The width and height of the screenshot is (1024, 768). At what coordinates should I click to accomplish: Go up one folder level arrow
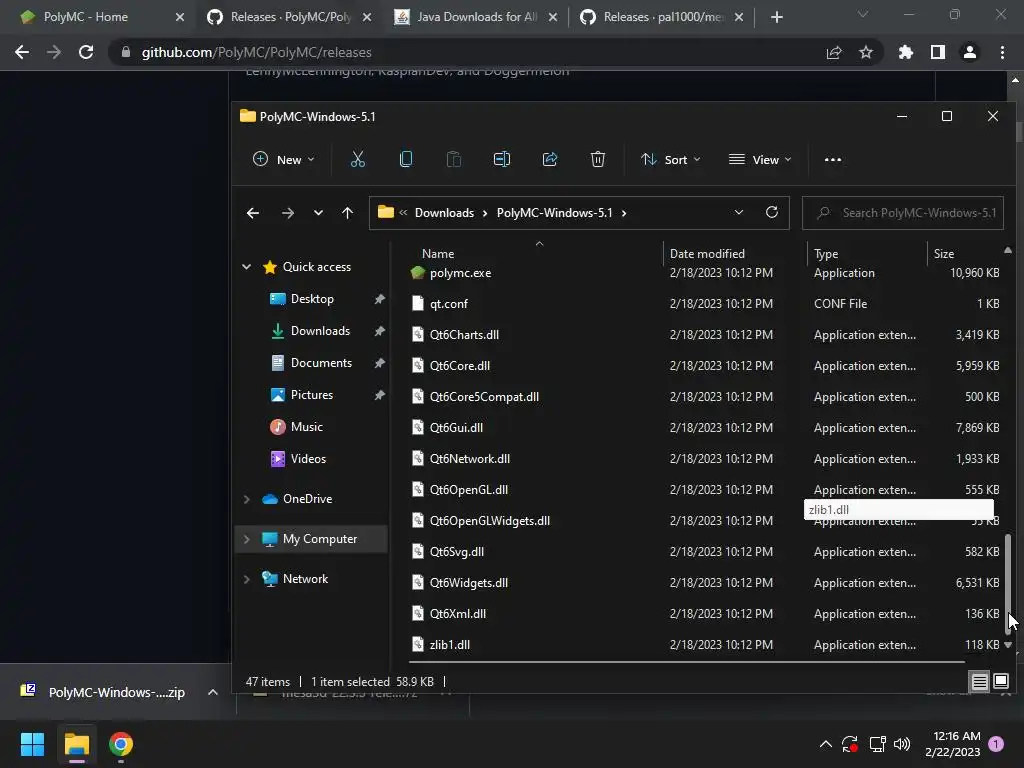point(347,213)
